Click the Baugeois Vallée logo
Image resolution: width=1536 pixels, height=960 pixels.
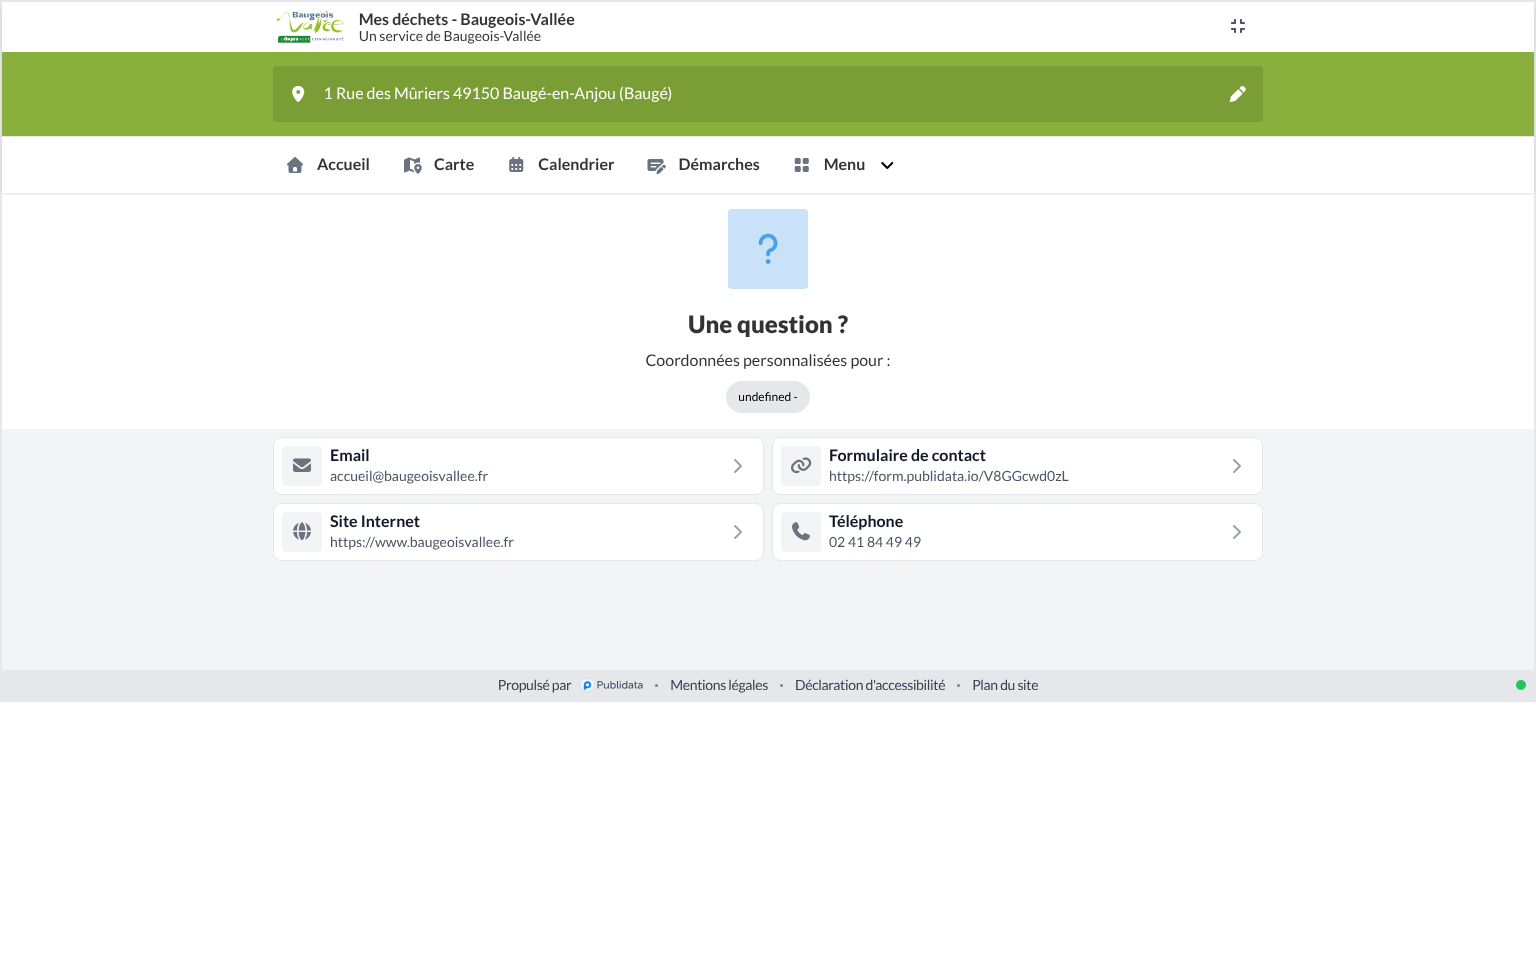point(311,27)
